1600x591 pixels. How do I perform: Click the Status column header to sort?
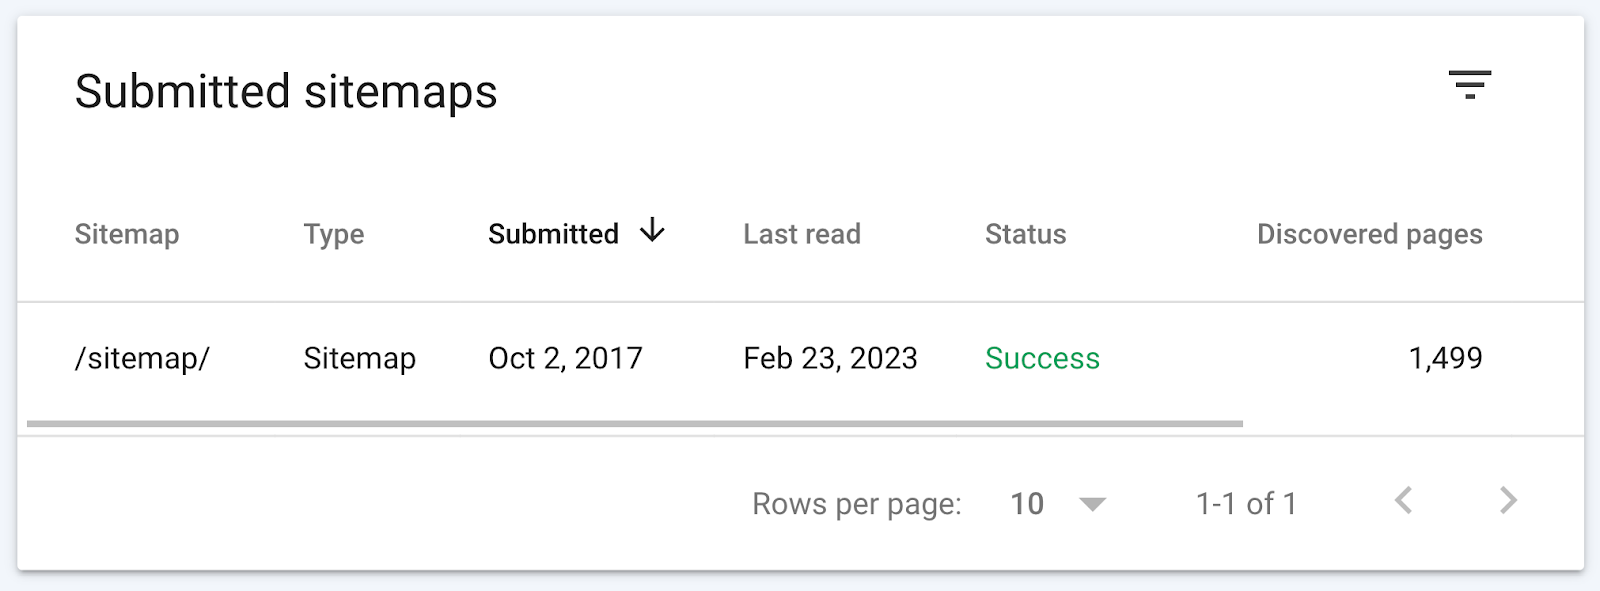(1024, 234)
